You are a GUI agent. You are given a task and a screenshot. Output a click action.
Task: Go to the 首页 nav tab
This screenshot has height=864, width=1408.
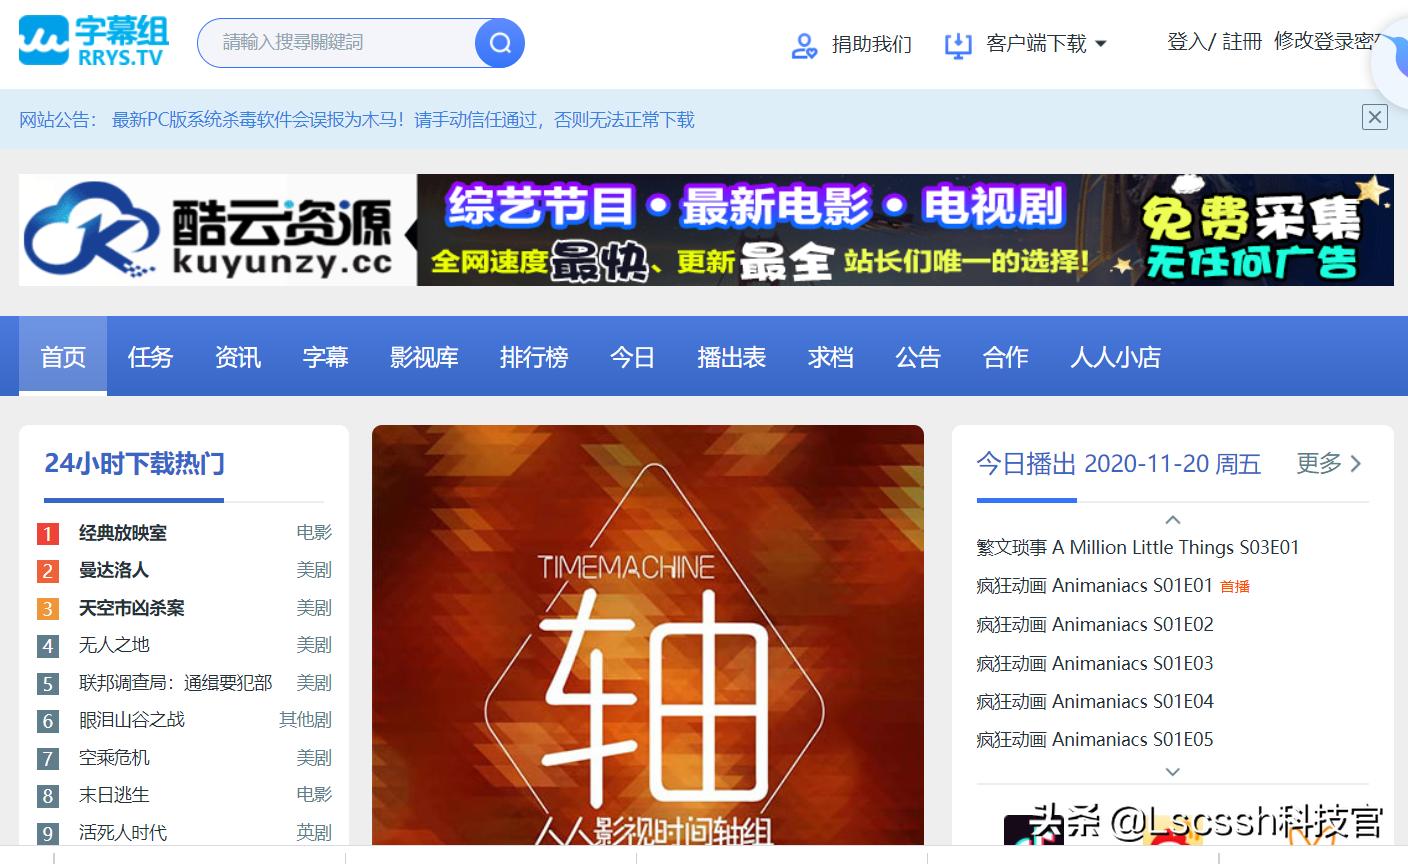point(63,356)
